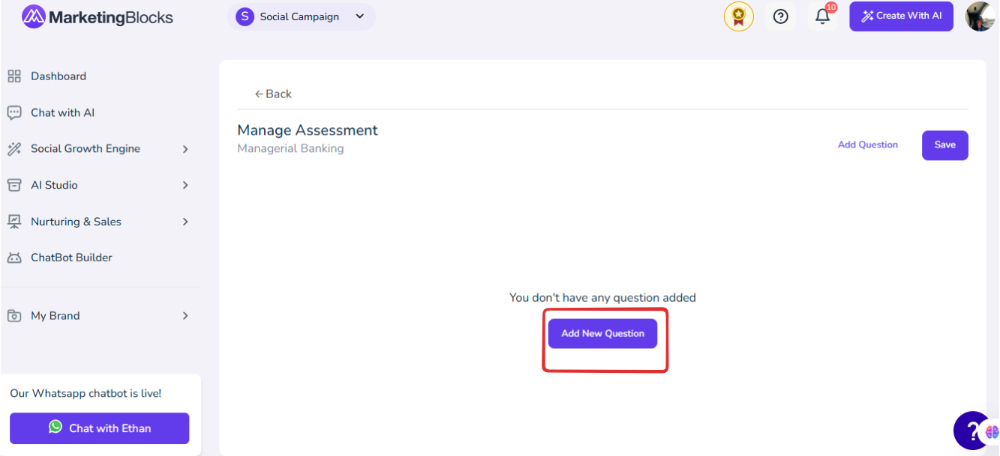Open the gold award badge icon
Viewport: 1000px width, 456px height.
coord(739,17)
